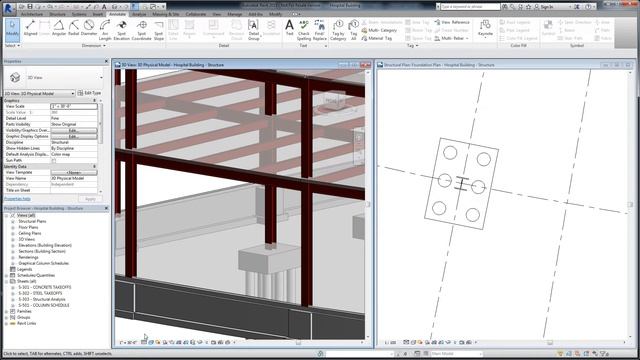This screenshot has width=640, height=360.
Task: Expand the Sheets (all) node
Action: click(x=7, y=281)
